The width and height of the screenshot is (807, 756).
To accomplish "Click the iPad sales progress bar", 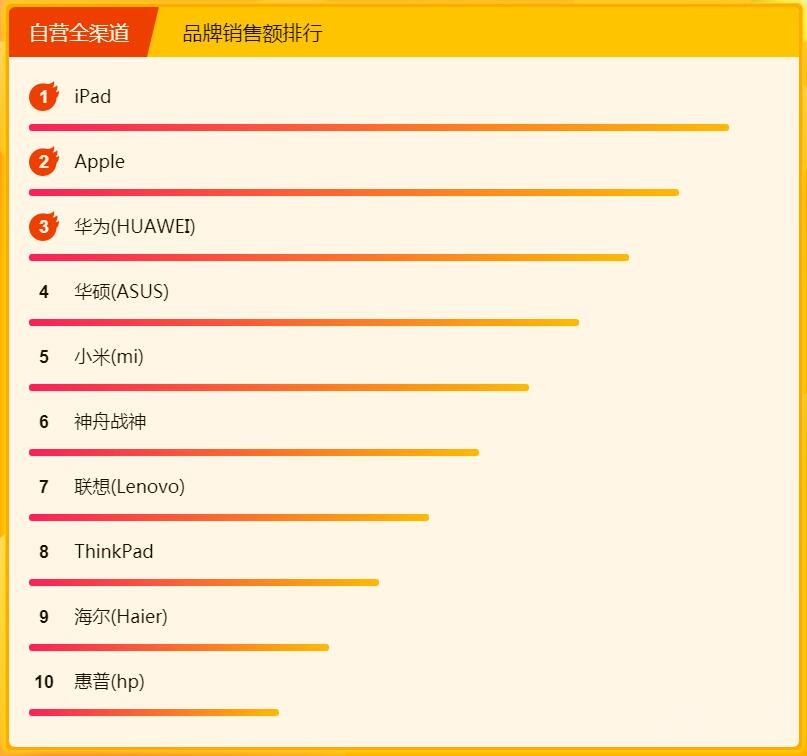I will coord(379,128).
